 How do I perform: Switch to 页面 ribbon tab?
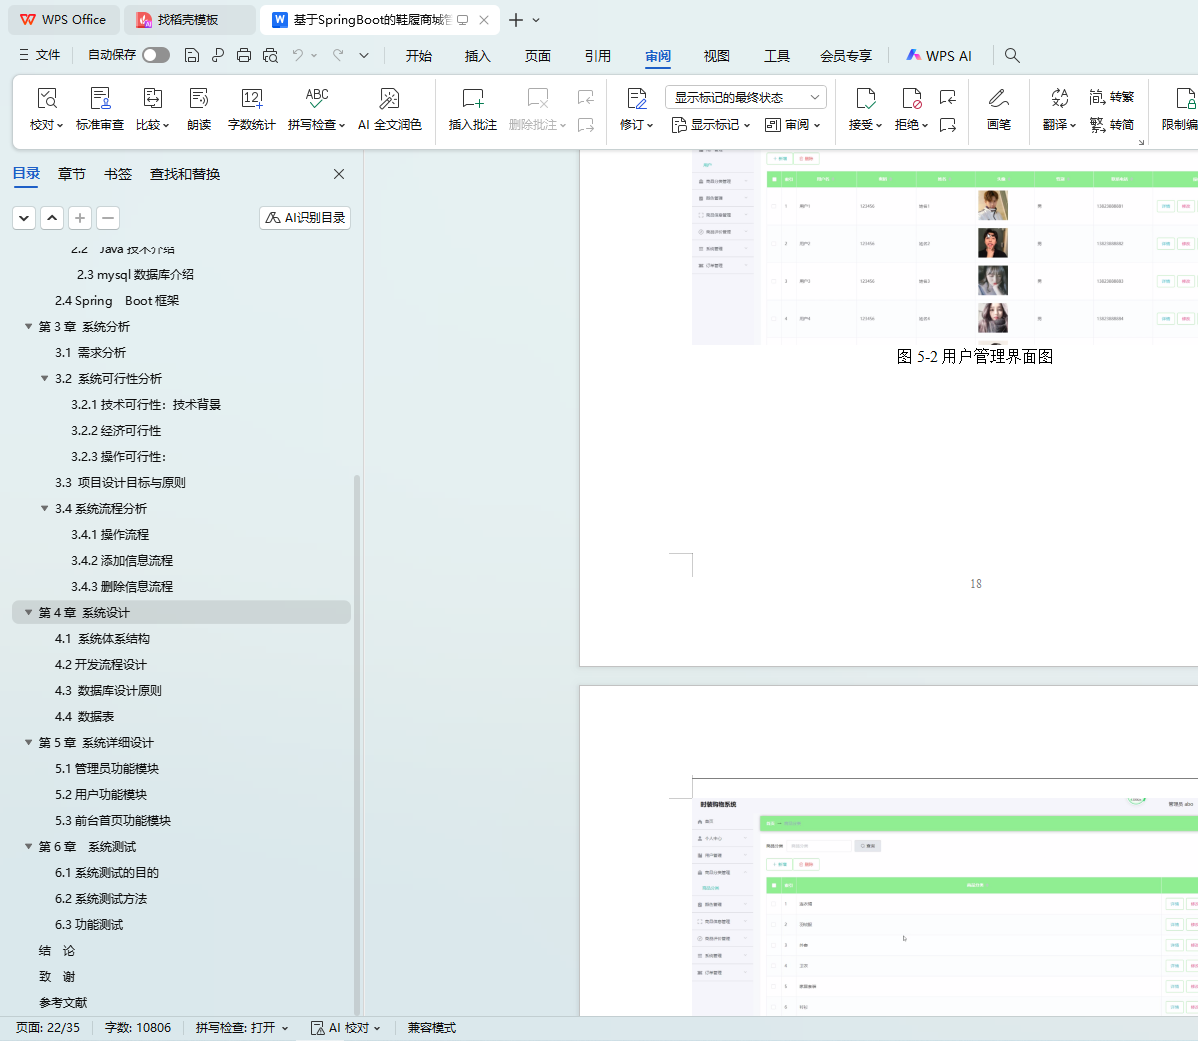(x=538, y=56)
